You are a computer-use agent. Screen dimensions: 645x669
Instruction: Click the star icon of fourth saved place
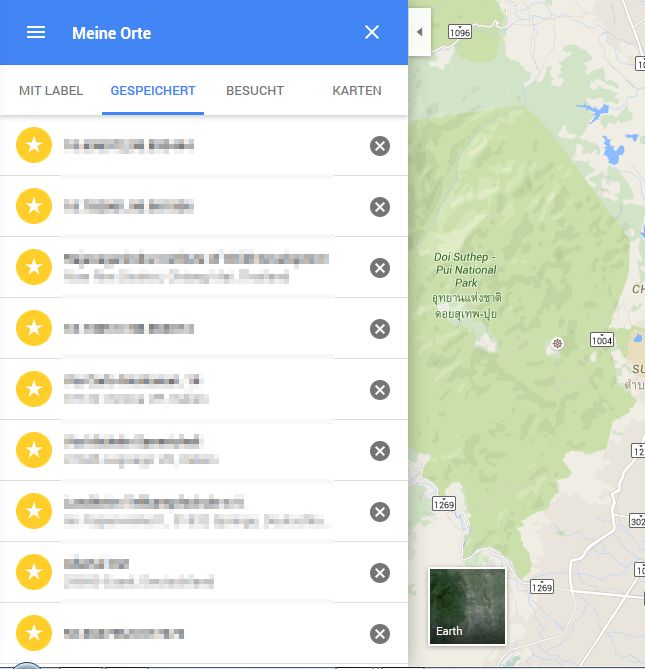point(34,328)
